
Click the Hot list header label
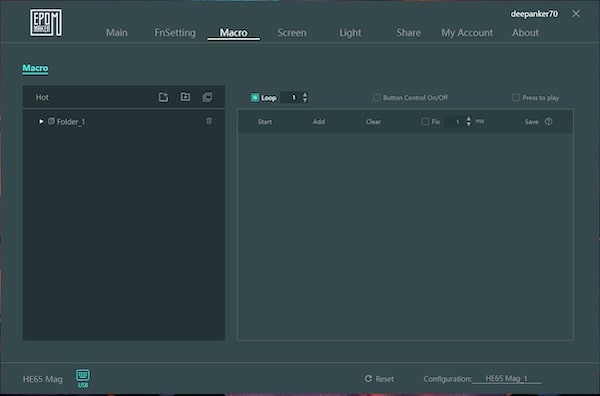42,97
